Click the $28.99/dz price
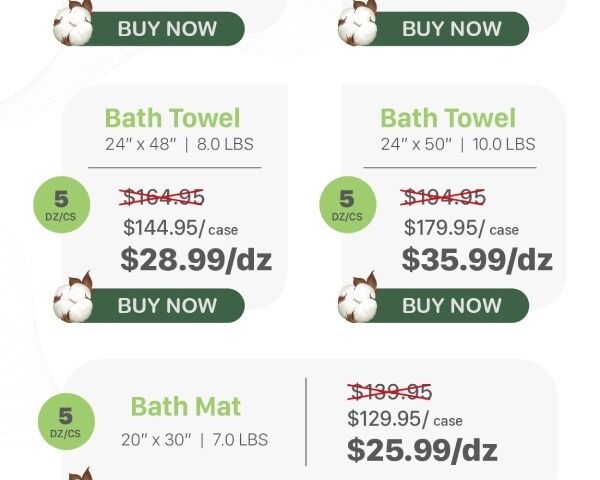Viewport: 600px width, 480px height. (196, 259)
